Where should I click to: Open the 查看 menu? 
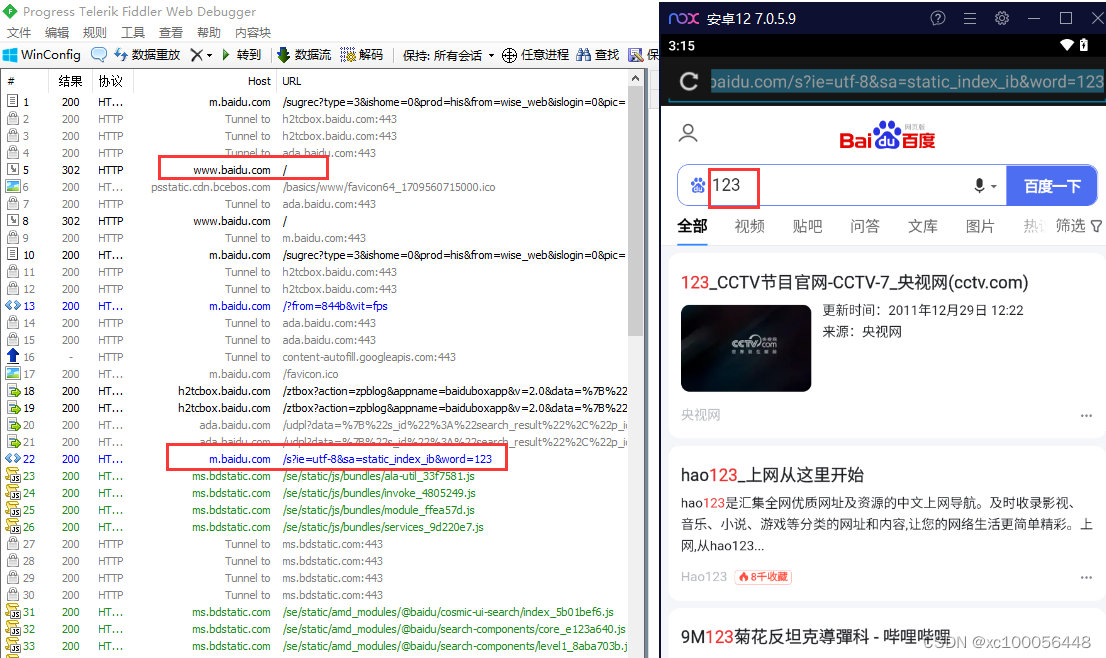click(x=171, y=32)
